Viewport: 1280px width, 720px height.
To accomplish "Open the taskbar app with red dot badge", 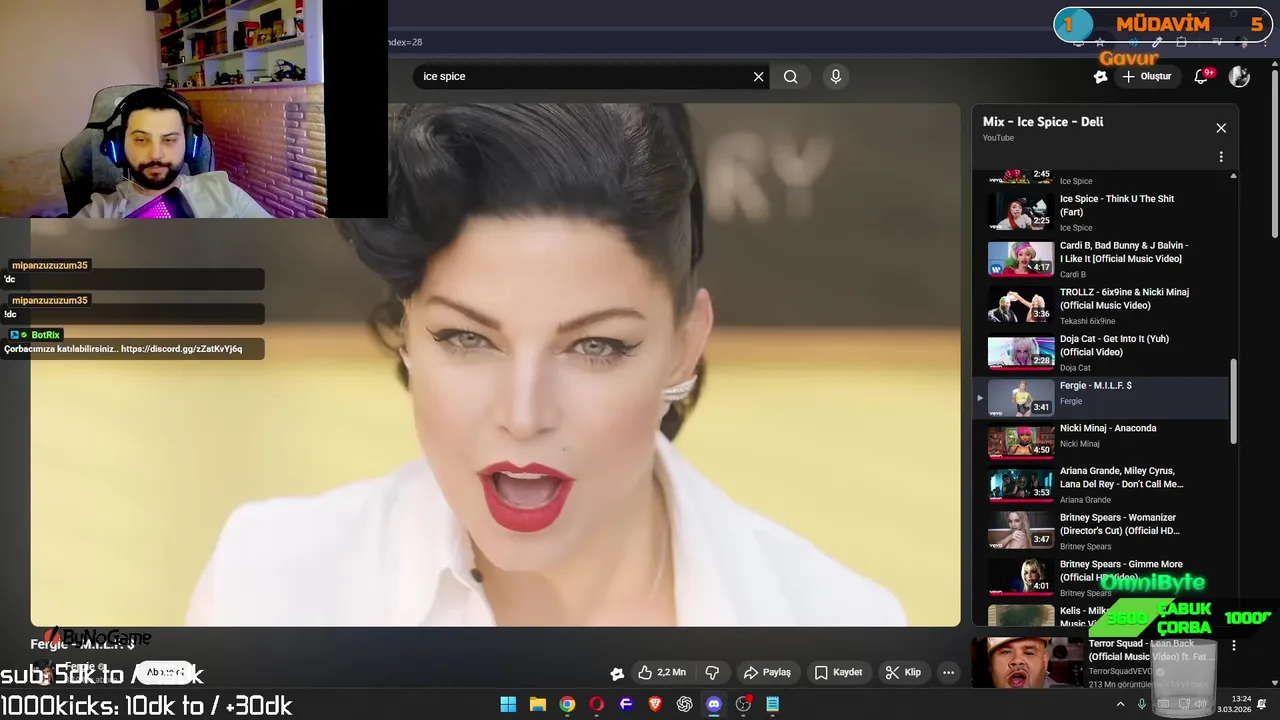I will click(743, 704).
